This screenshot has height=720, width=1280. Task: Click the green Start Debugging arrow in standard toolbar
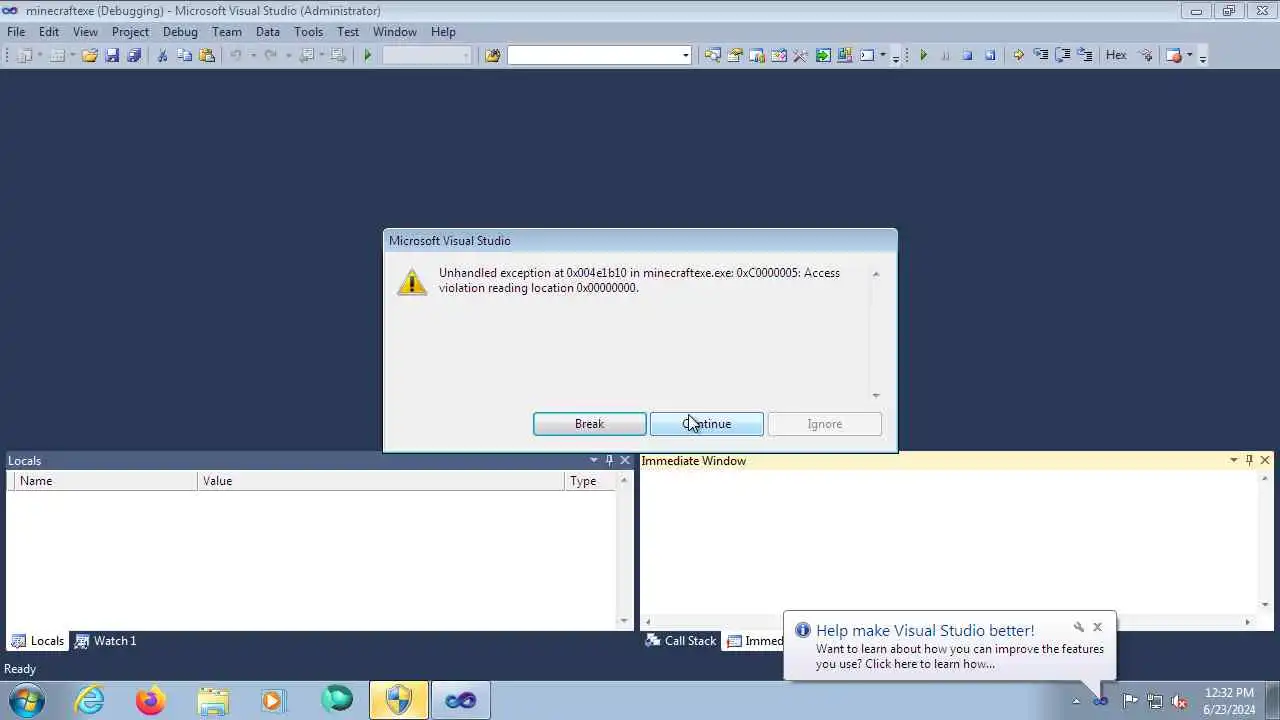point(368,55)
